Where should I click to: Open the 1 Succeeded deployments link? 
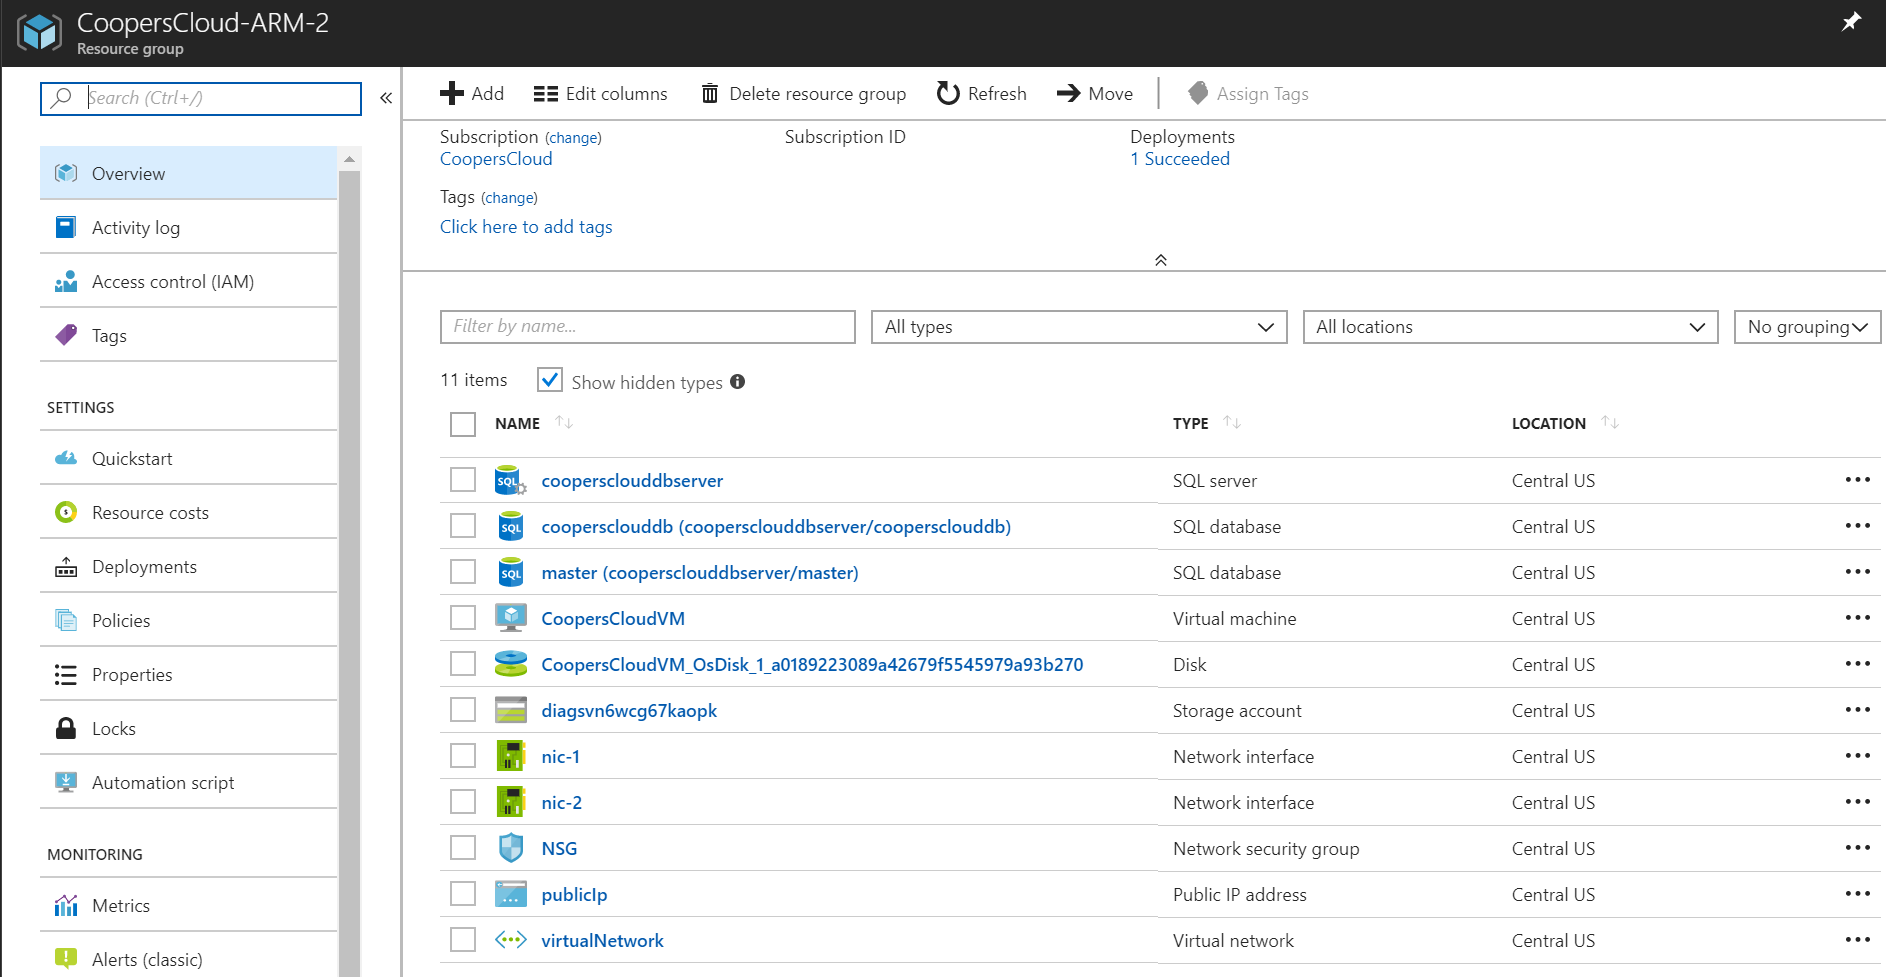click(x=1180, y=159)
